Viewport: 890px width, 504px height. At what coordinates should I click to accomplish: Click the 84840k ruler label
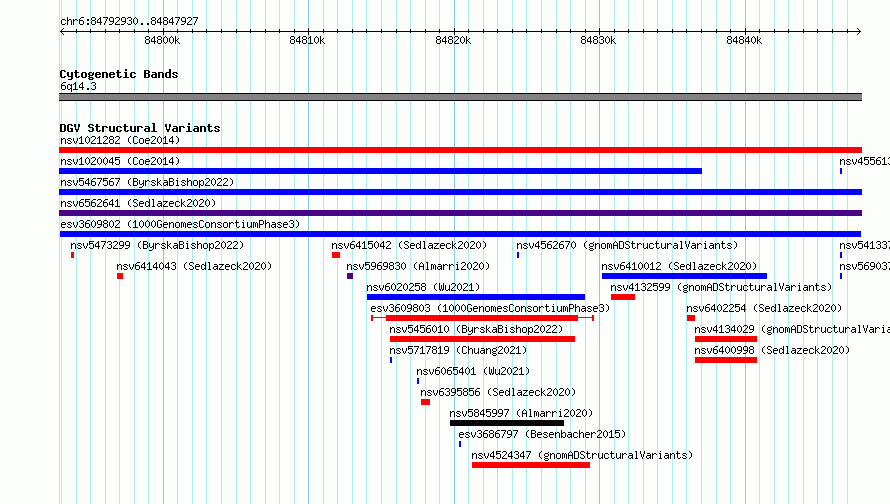pyautogui.click(x=744, y=40)
